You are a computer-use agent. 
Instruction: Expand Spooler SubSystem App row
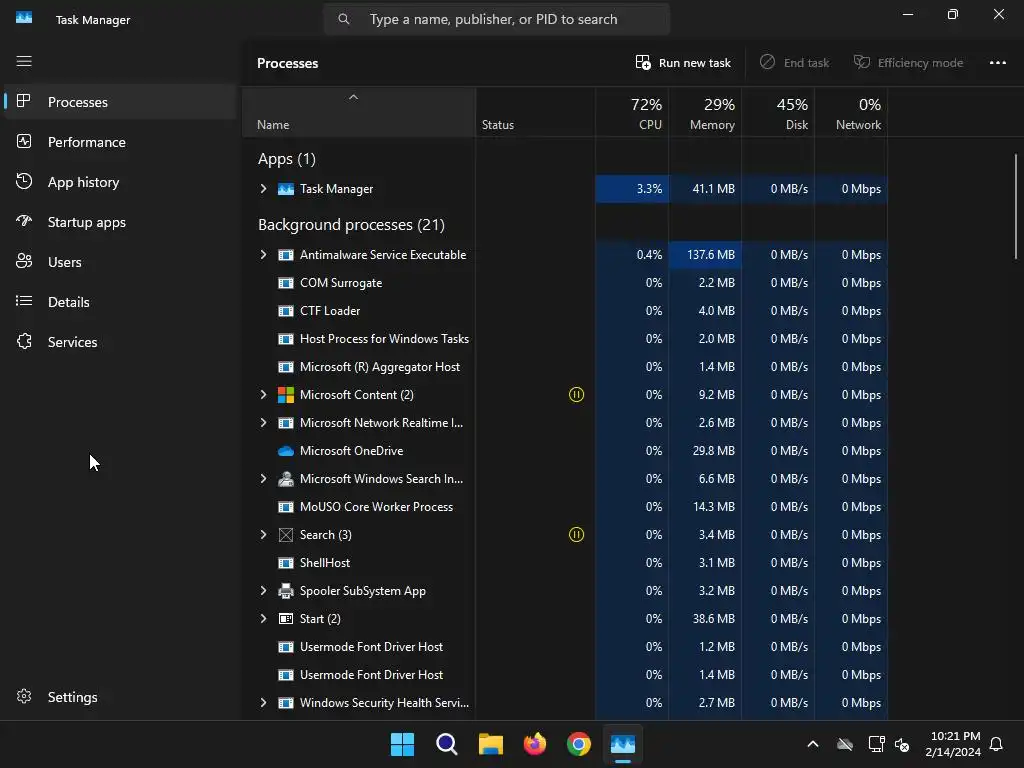(x=263, y=590)
